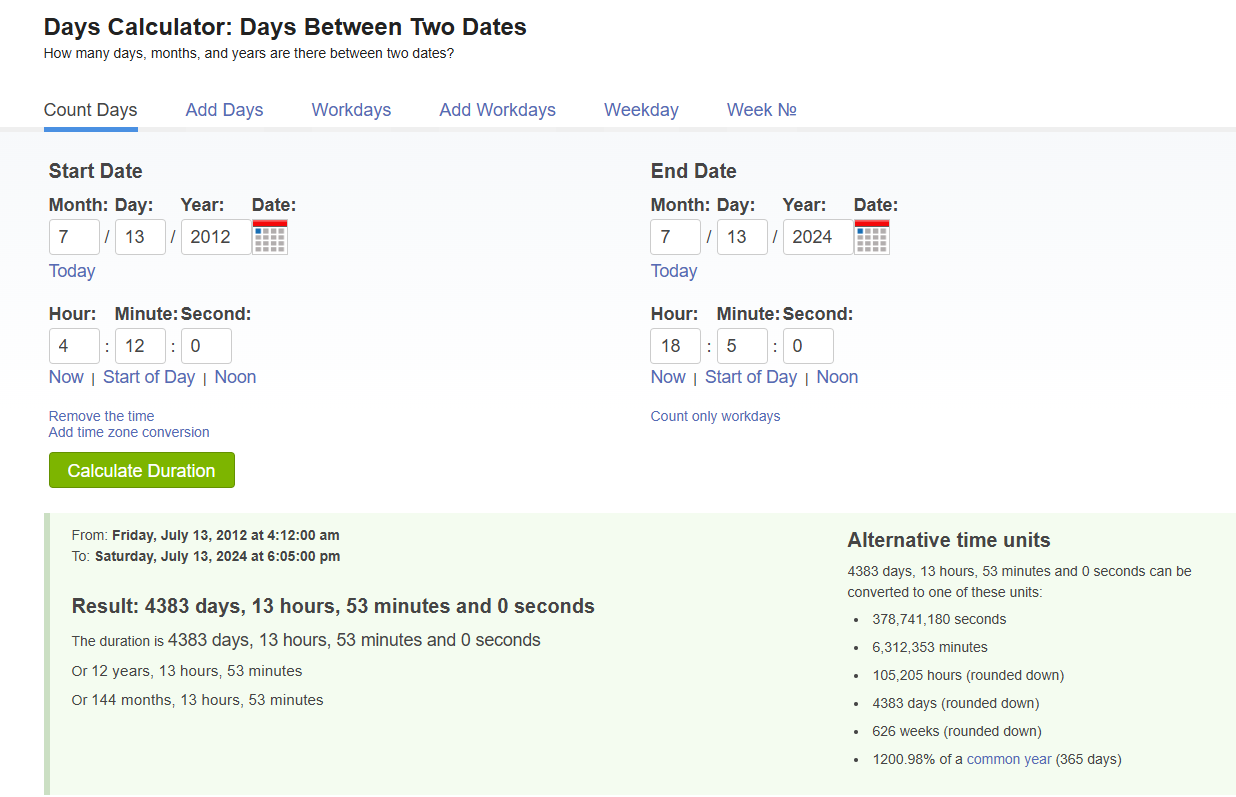Switch to the Add Days tab
The width and height of the screenshot is (1236, 797).
pyautogui.click(x=224, y=110)
